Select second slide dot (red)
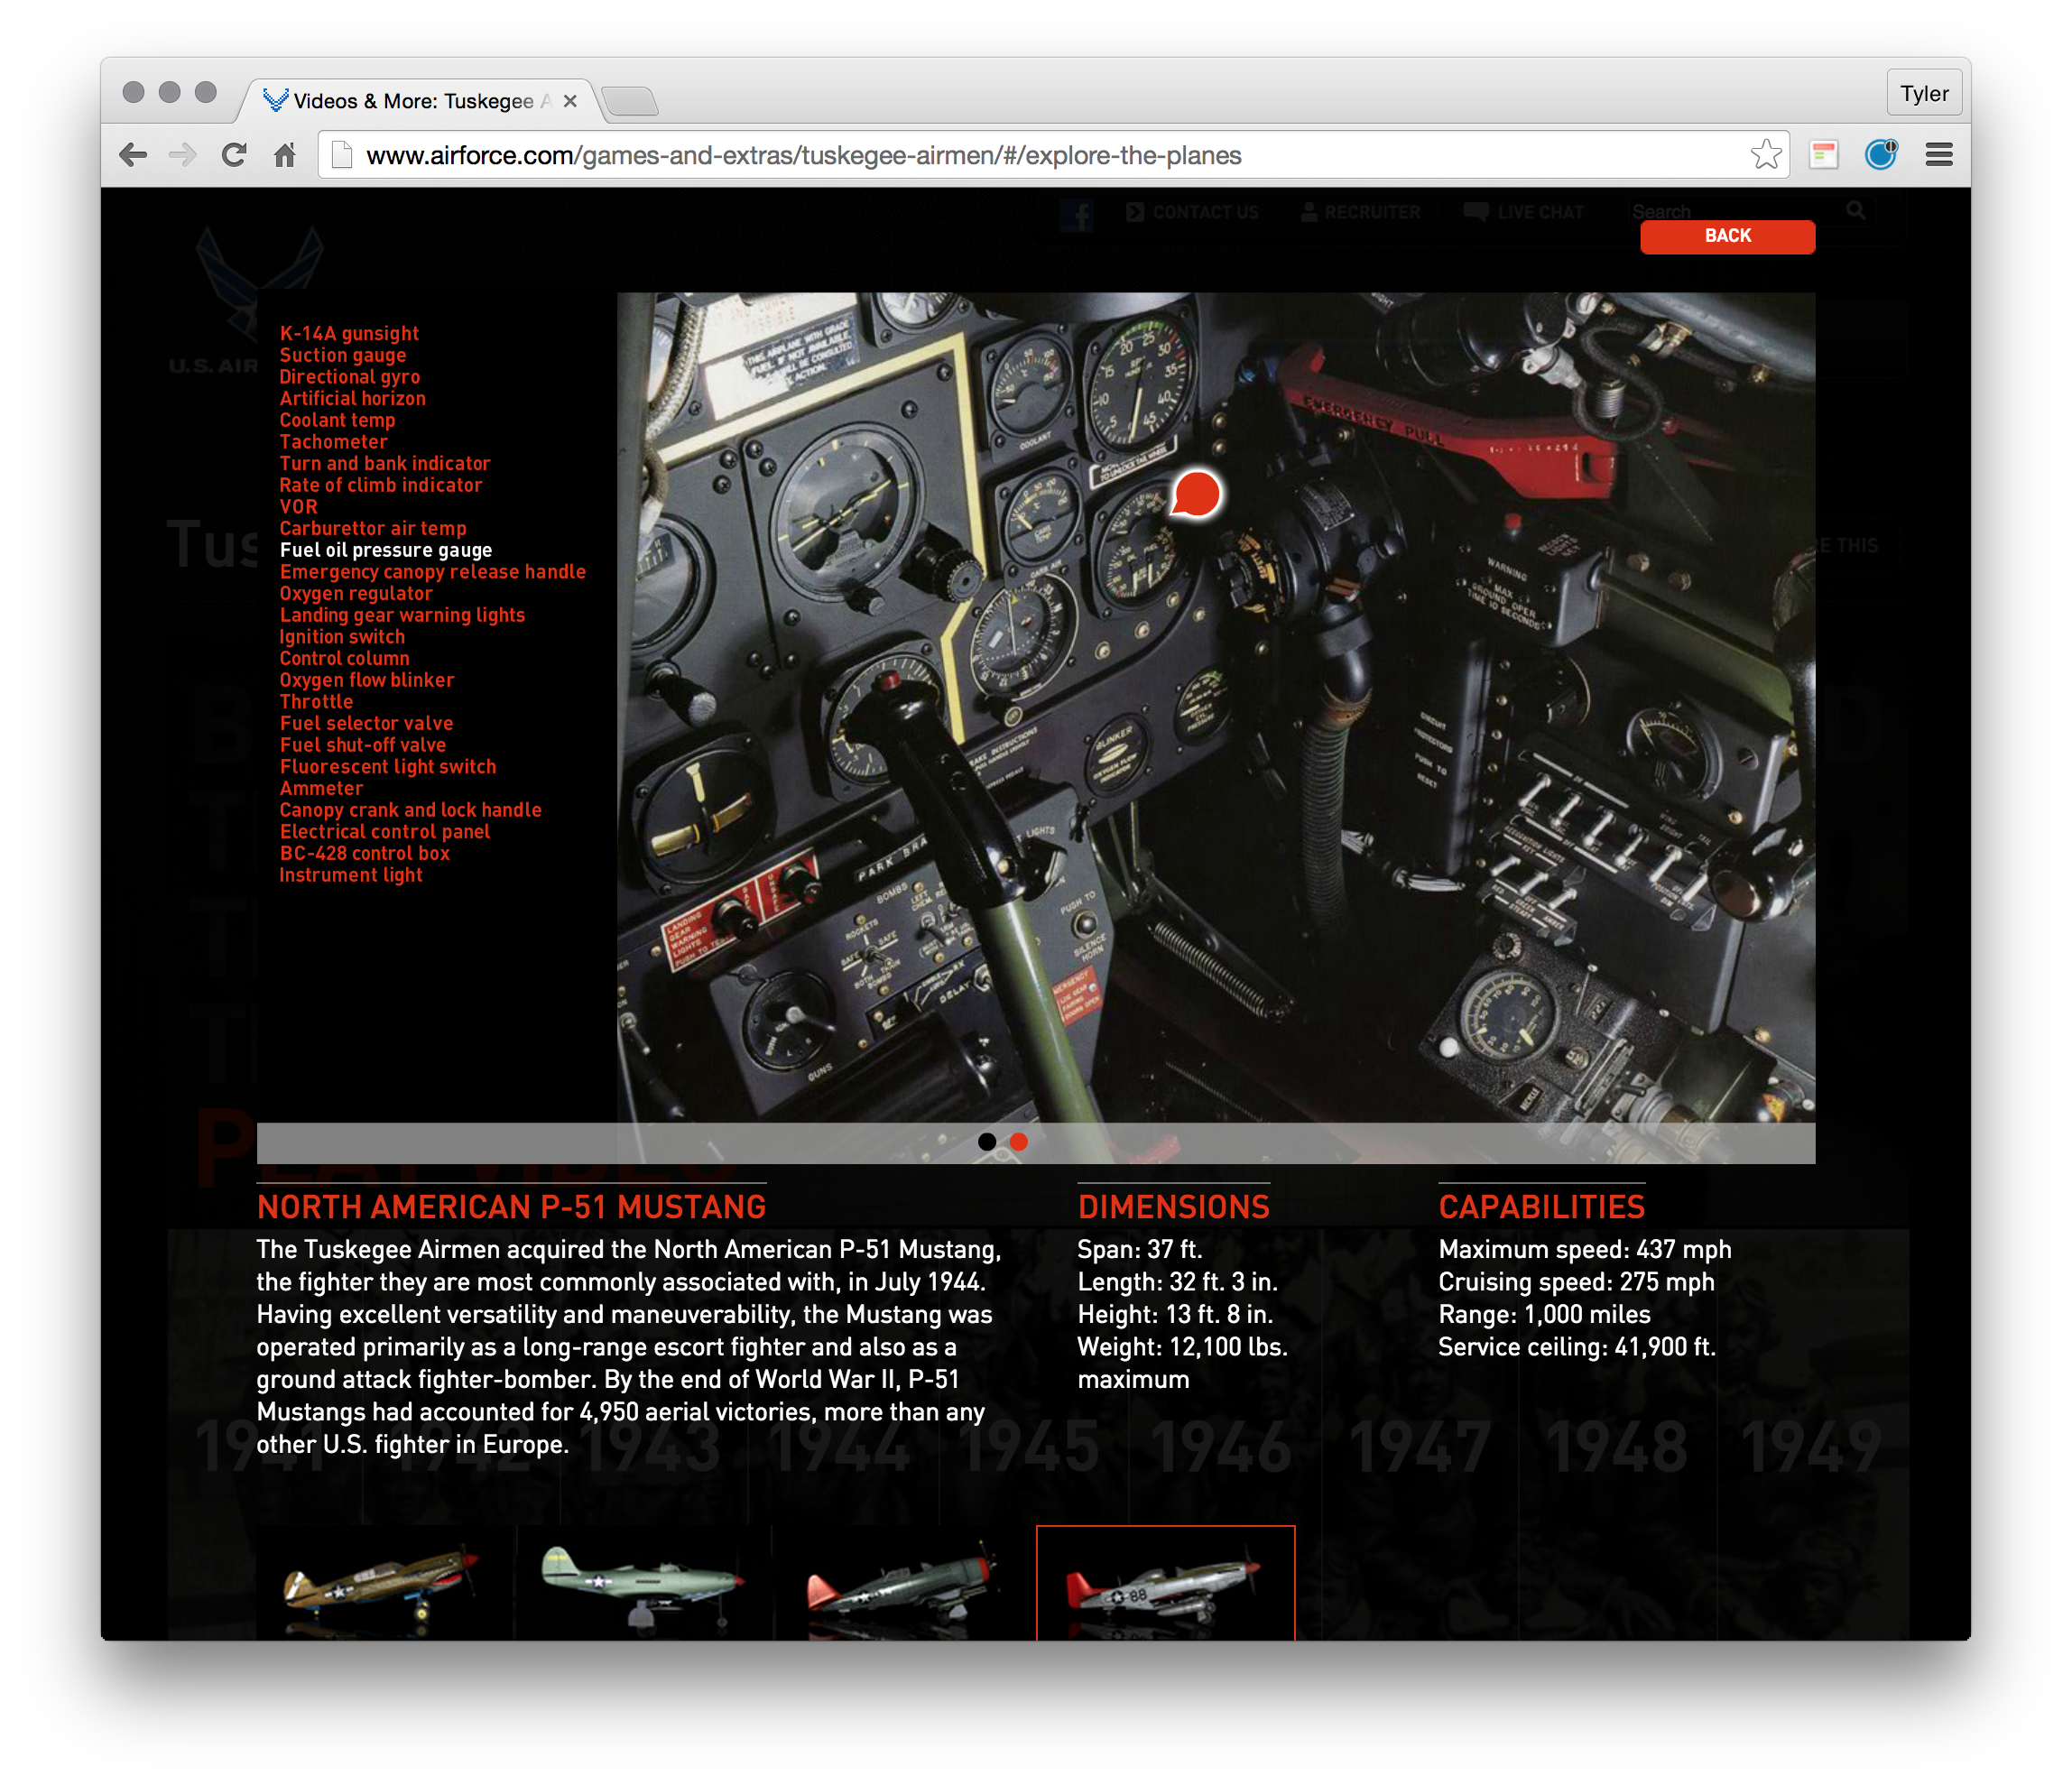This screenshot has height=1785, width=2072. pyautogui.click(x=1018, y=1141)
